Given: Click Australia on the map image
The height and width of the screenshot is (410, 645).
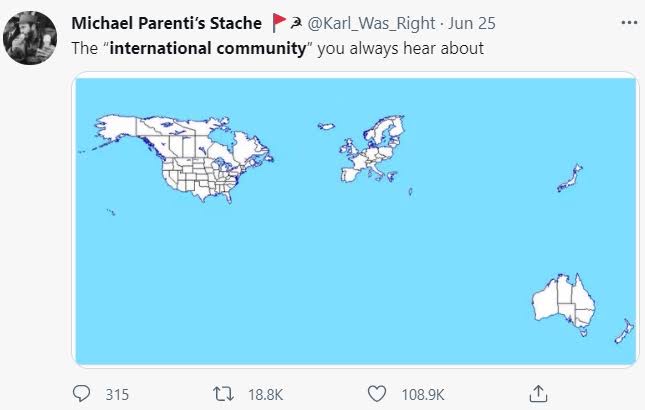Looking at the screenshot, I should pos(563,303).
